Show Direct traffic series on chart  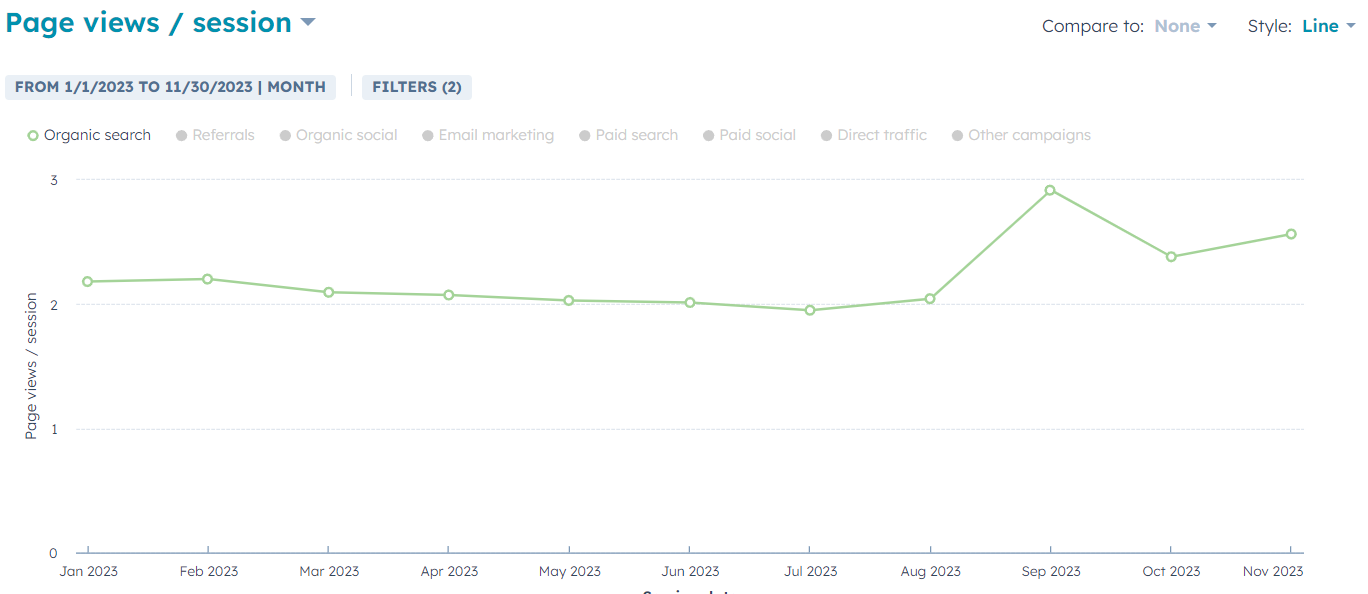coord(875,135)
